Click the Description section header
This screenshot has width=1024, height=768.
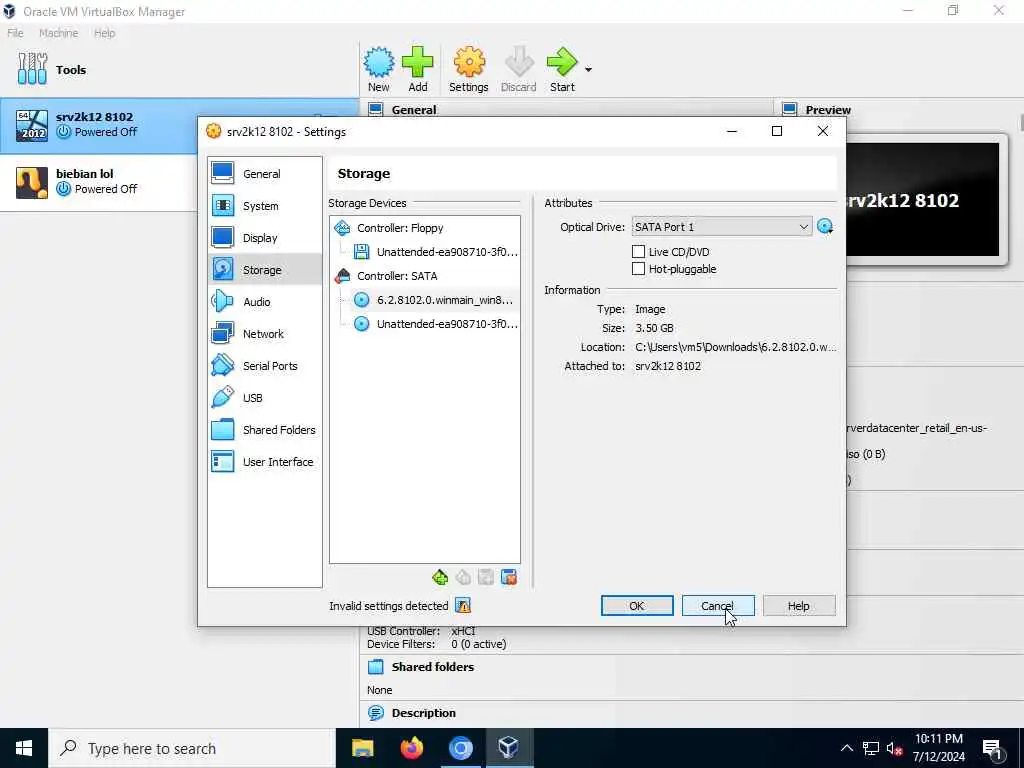[423, 713]
